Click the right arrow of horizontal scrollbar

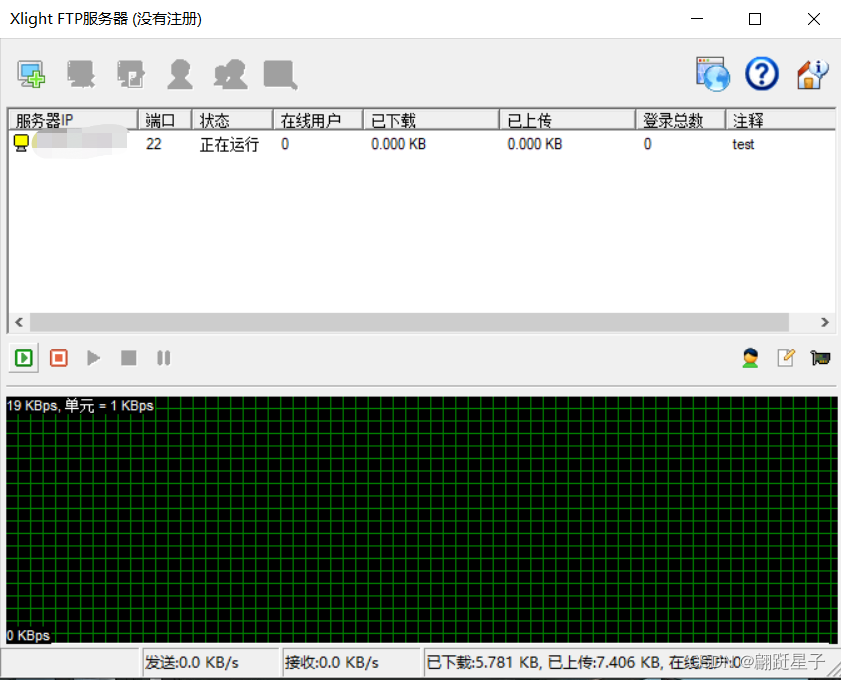coord(825,322)
